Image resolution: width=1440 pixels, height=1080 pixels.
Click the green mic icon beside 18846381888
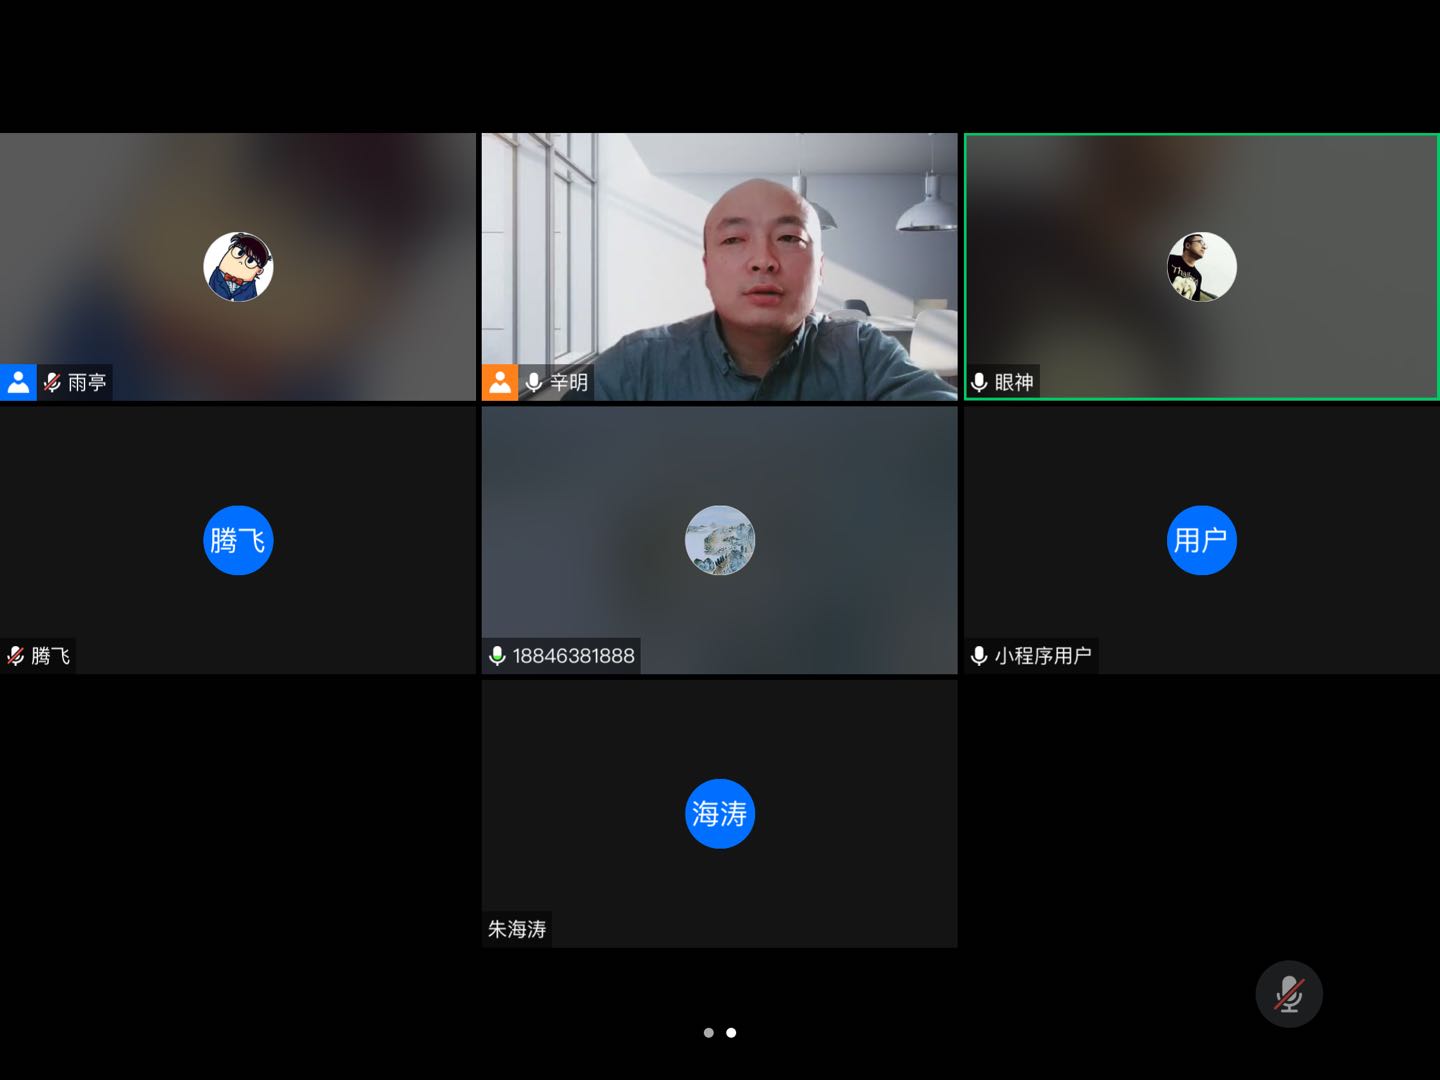[x=497, y=656]
